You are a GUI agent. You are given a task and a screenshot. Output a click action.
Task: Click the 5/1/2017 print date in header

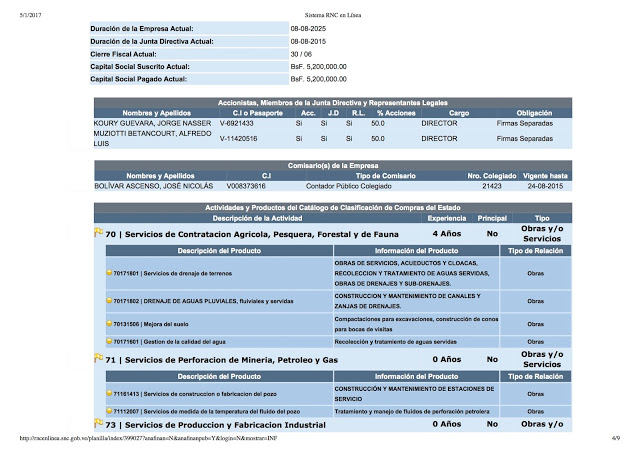[x=31, y=15]
